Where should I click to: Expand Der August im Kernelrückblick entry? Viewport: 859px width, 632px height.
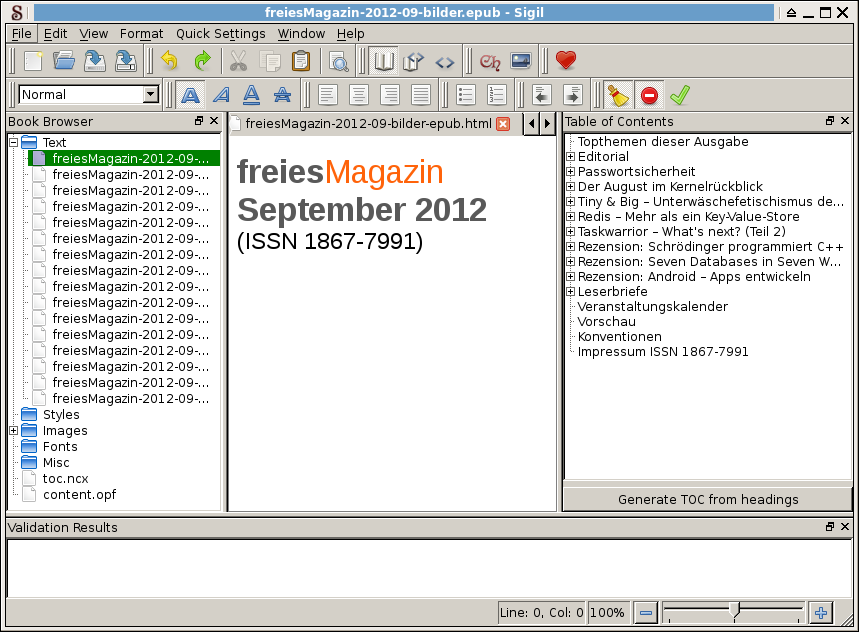tap(570, 186)
